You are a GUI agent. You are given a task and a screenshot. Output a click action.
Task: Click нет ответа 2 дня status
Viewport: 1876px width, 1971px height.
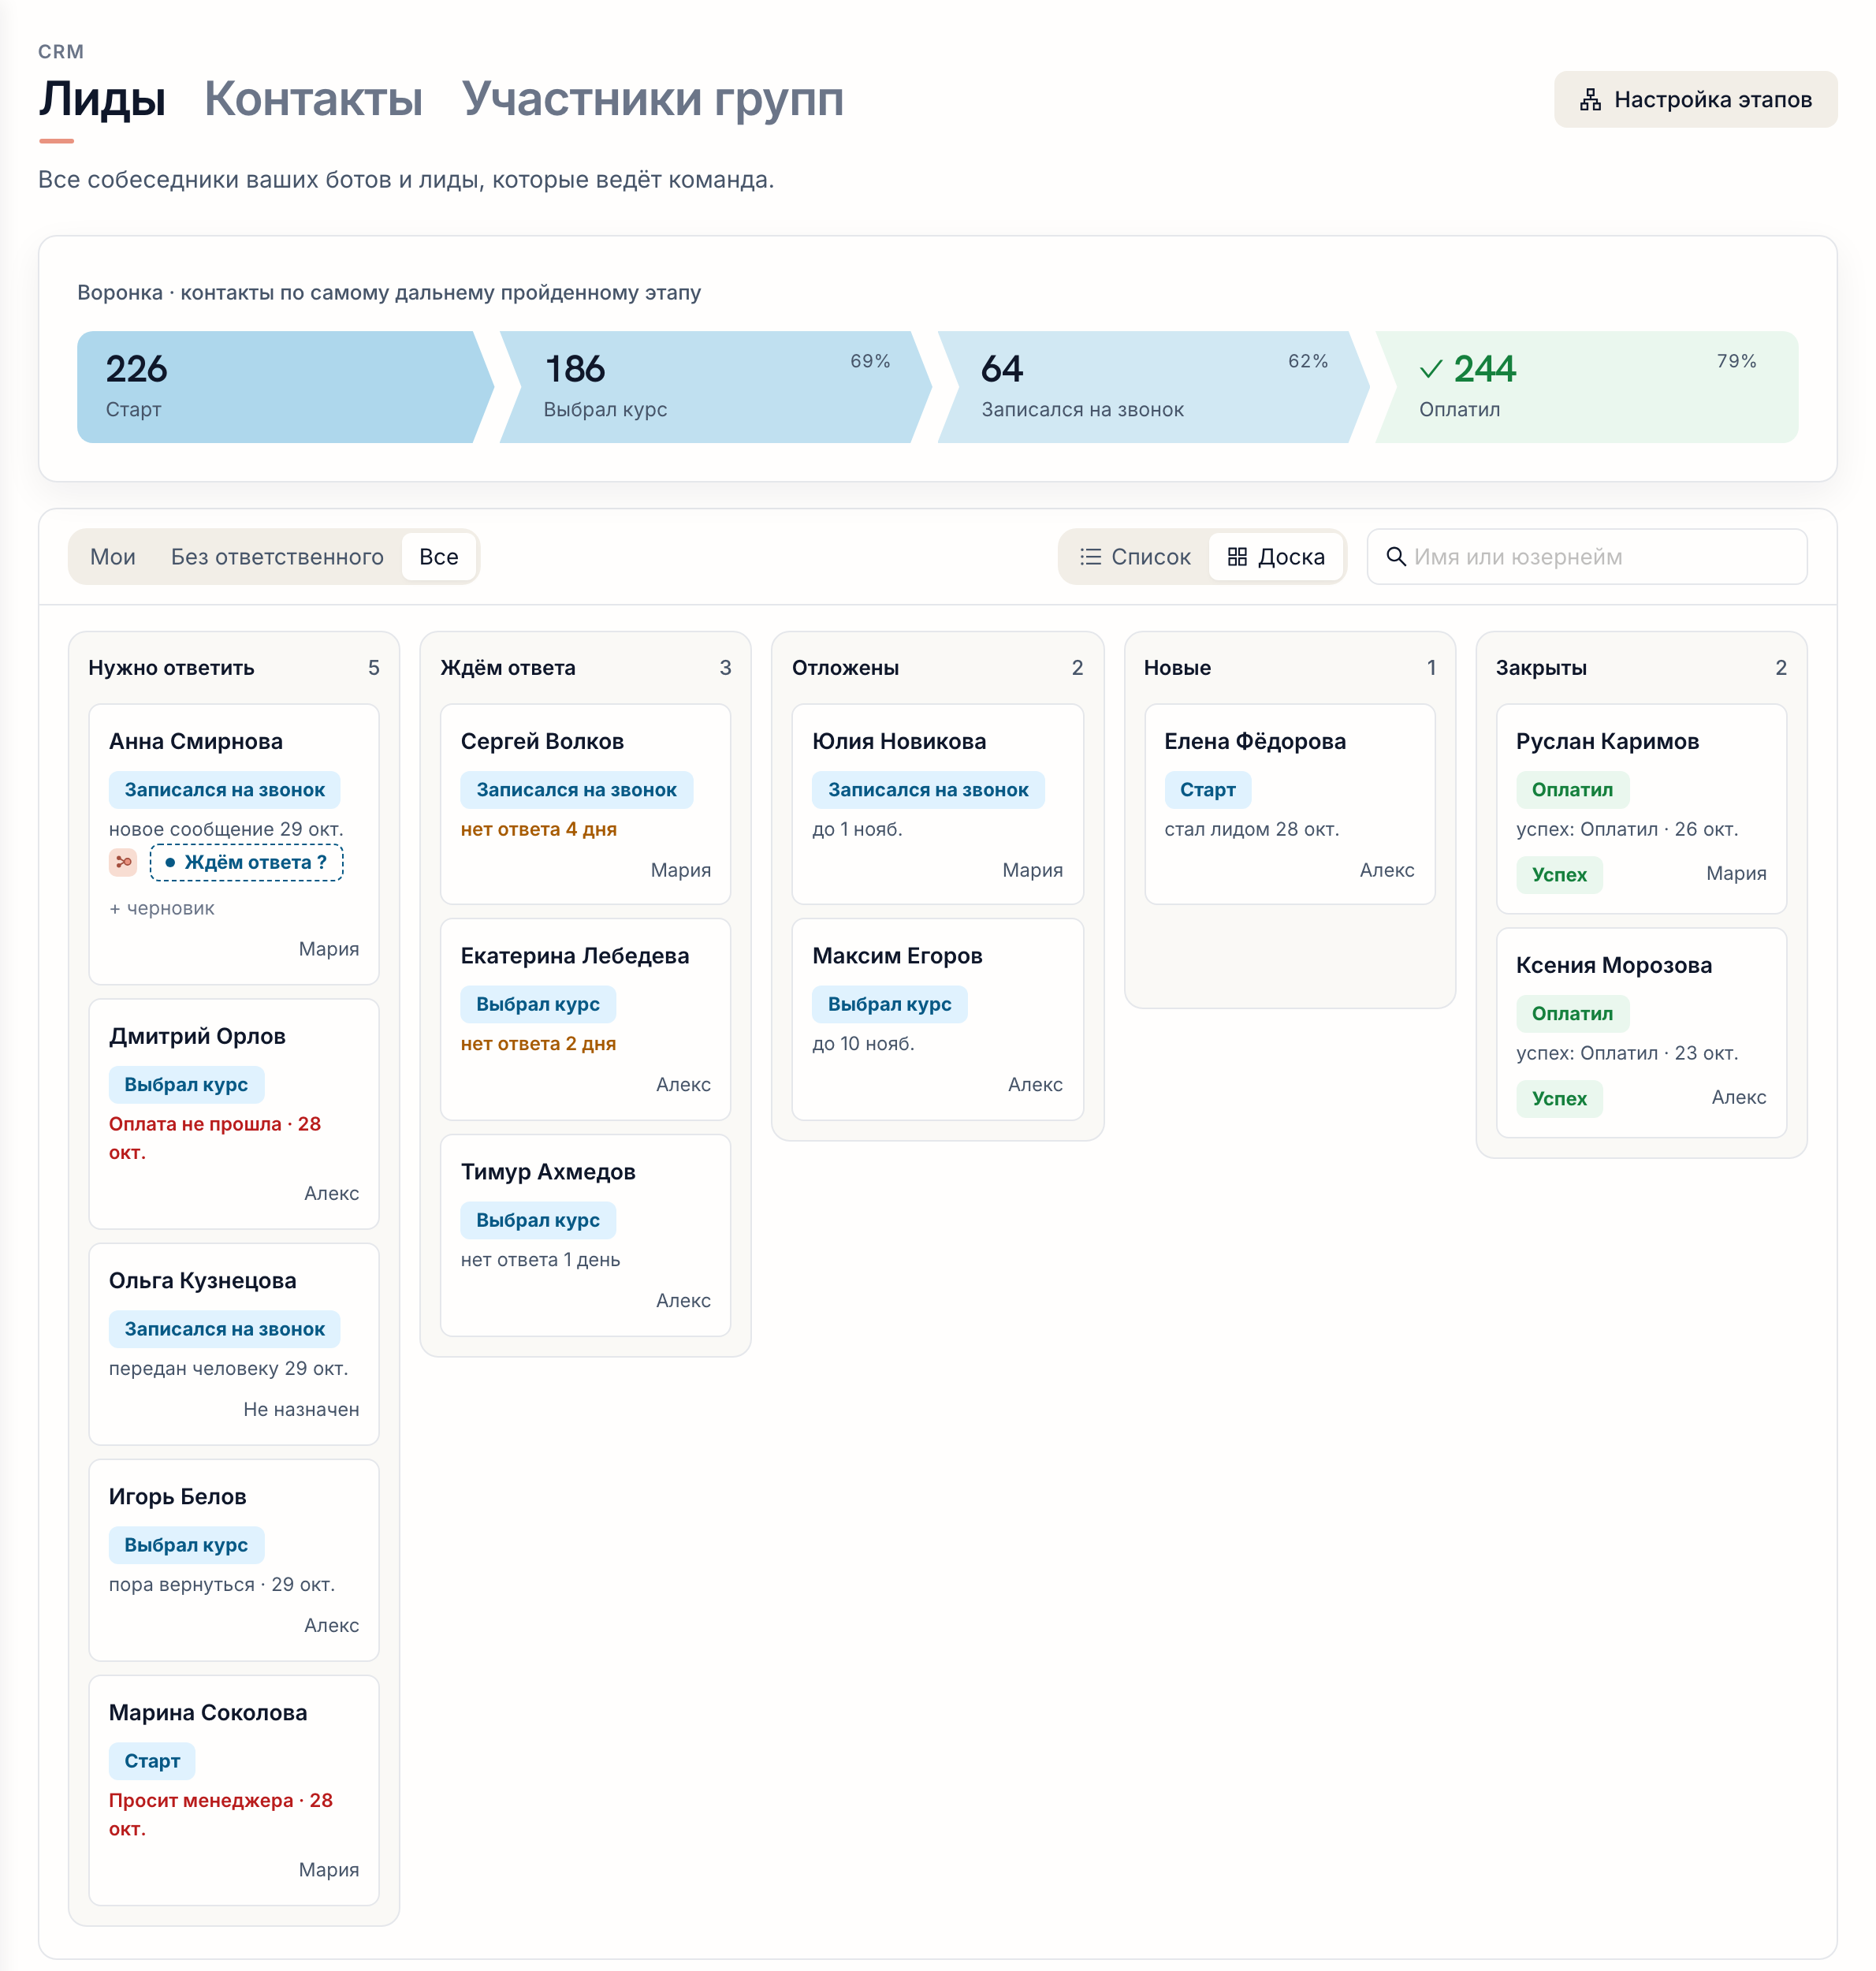click(x=538, y=1043)
